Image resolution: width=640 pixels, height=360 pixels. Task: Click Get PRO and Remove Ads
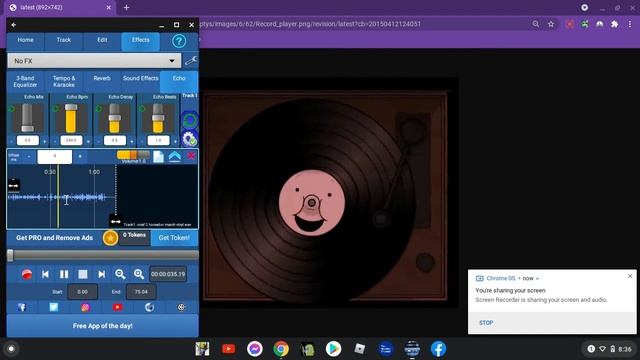point(55,238)
